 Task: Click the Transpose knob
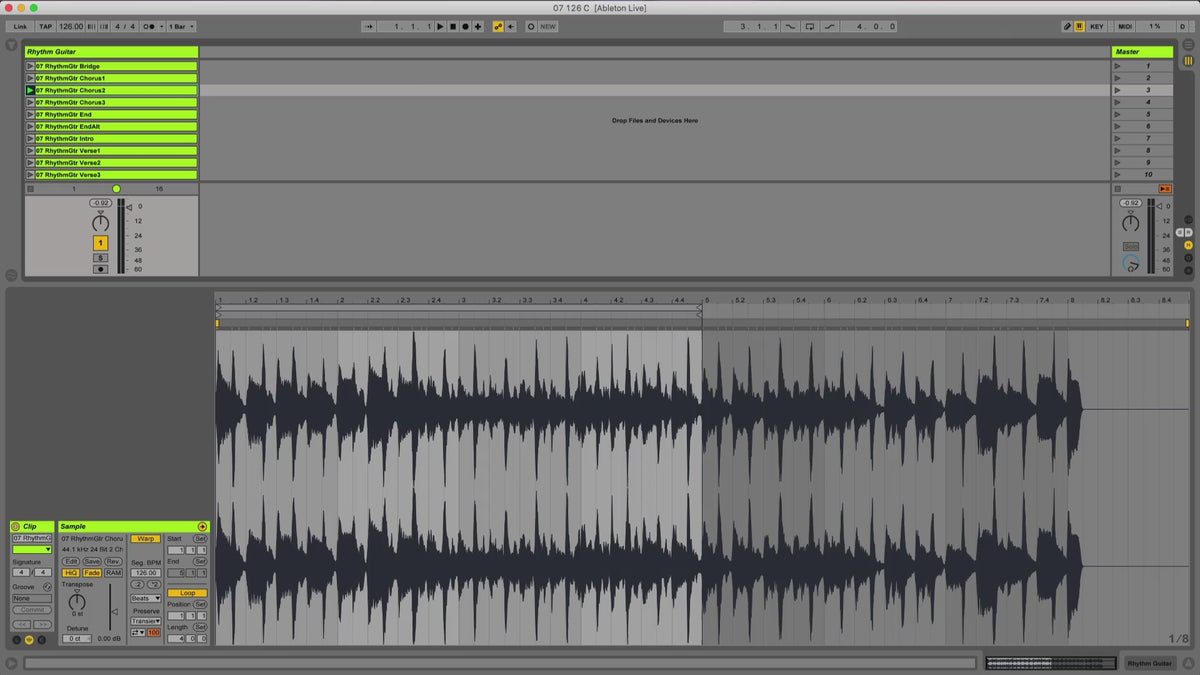77,600
